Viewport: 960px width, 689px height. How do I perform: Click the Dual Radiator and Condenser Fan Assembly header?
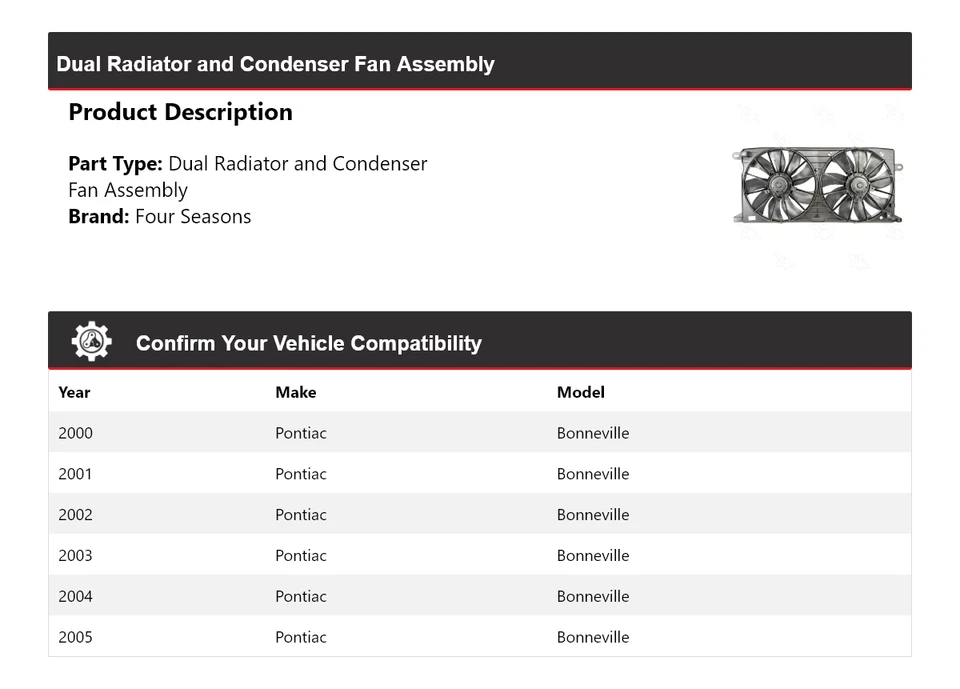pyautogui.click(x=275, y=64)
